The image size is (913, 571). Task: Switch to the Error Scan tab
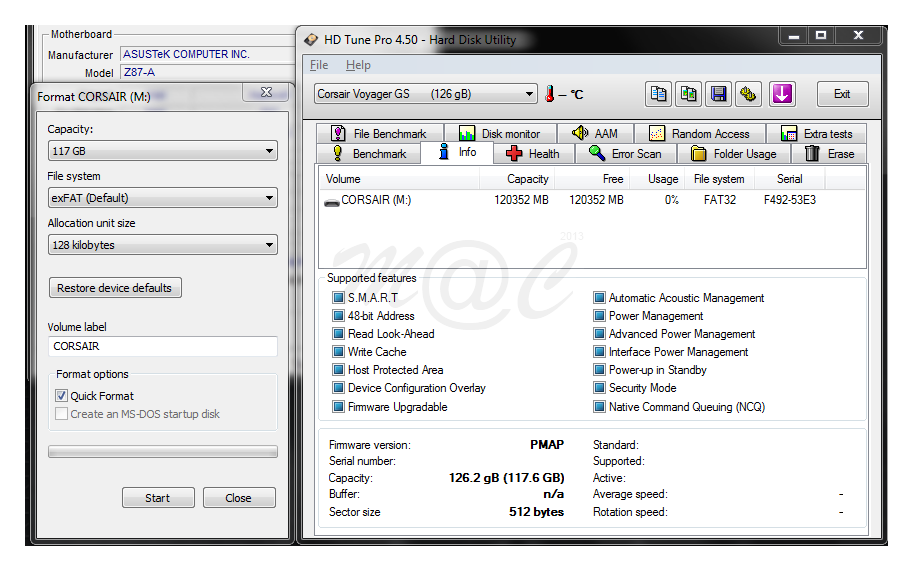click(626, 154)
